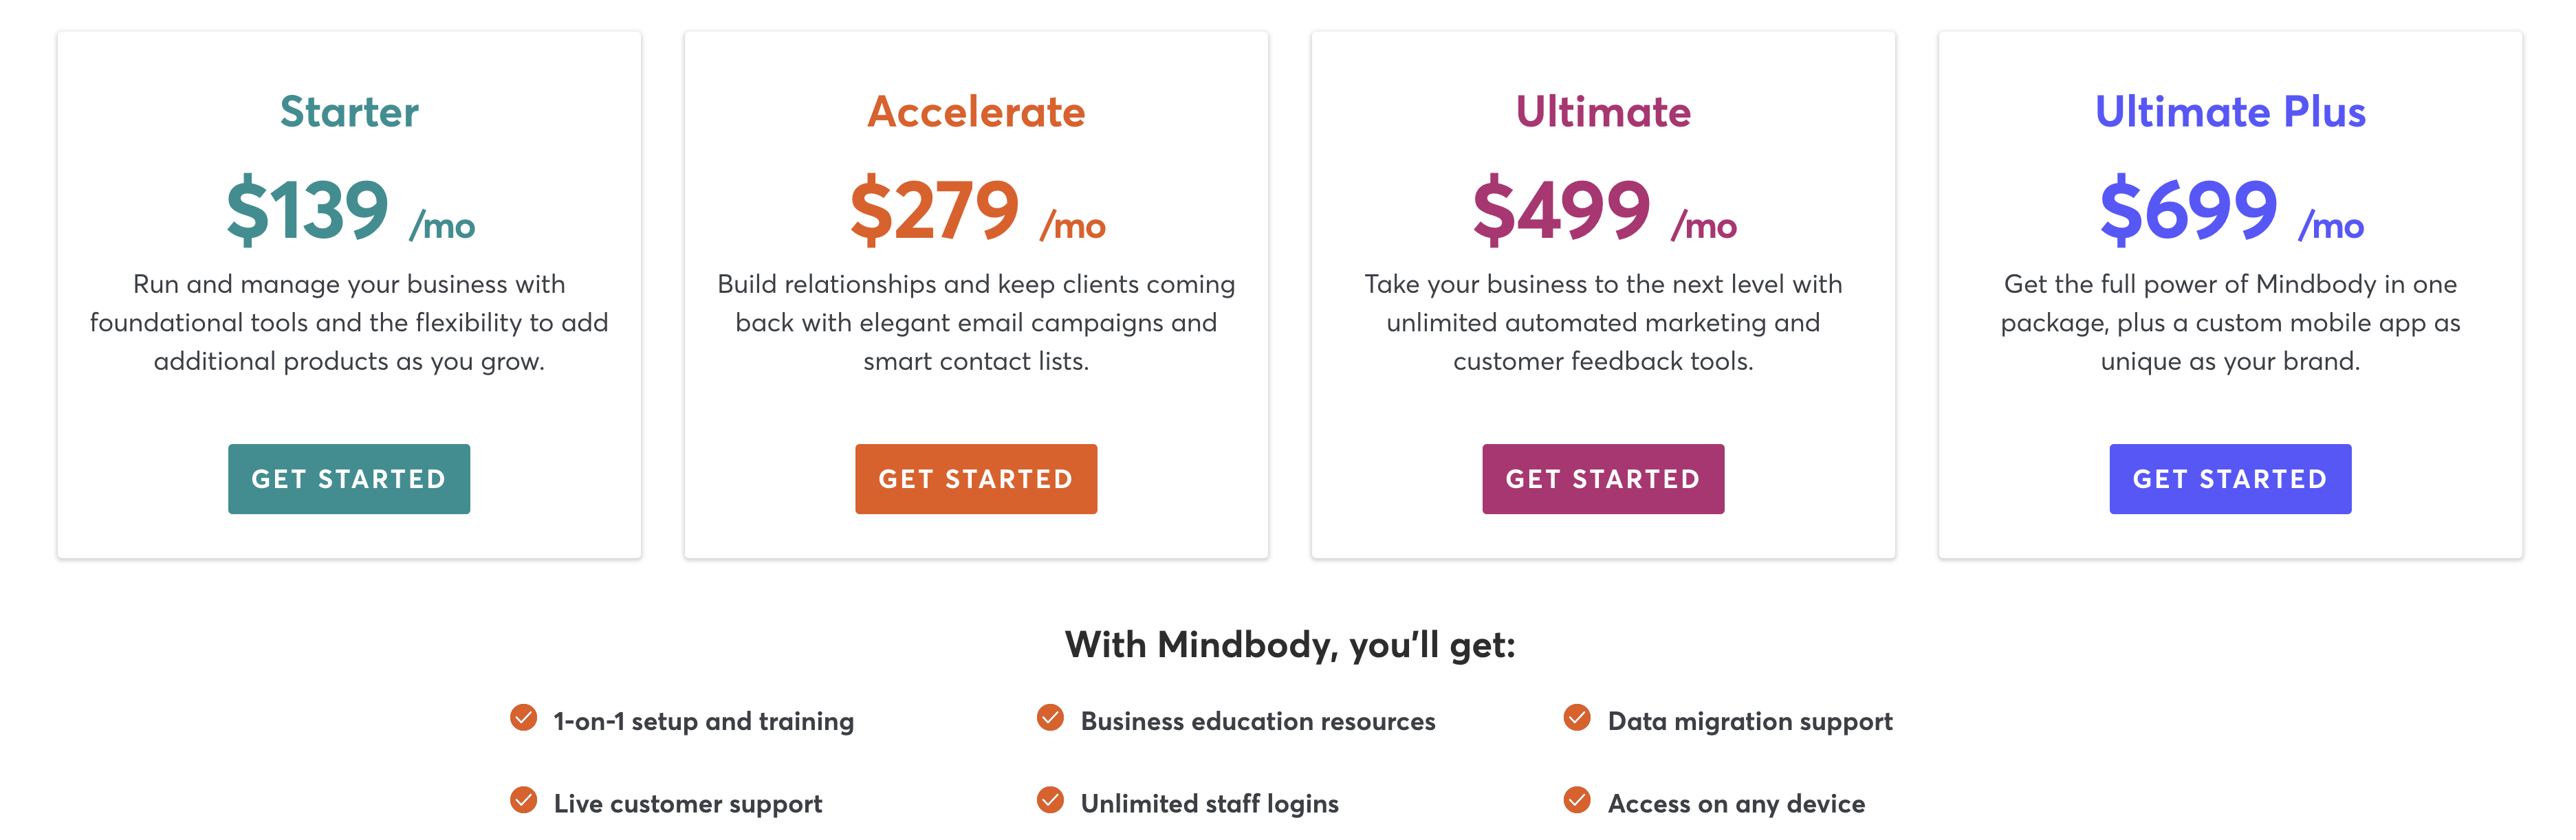Click the $139 per month price
This screenshot has height=840, width=2576.
click(x=349, y=210)
